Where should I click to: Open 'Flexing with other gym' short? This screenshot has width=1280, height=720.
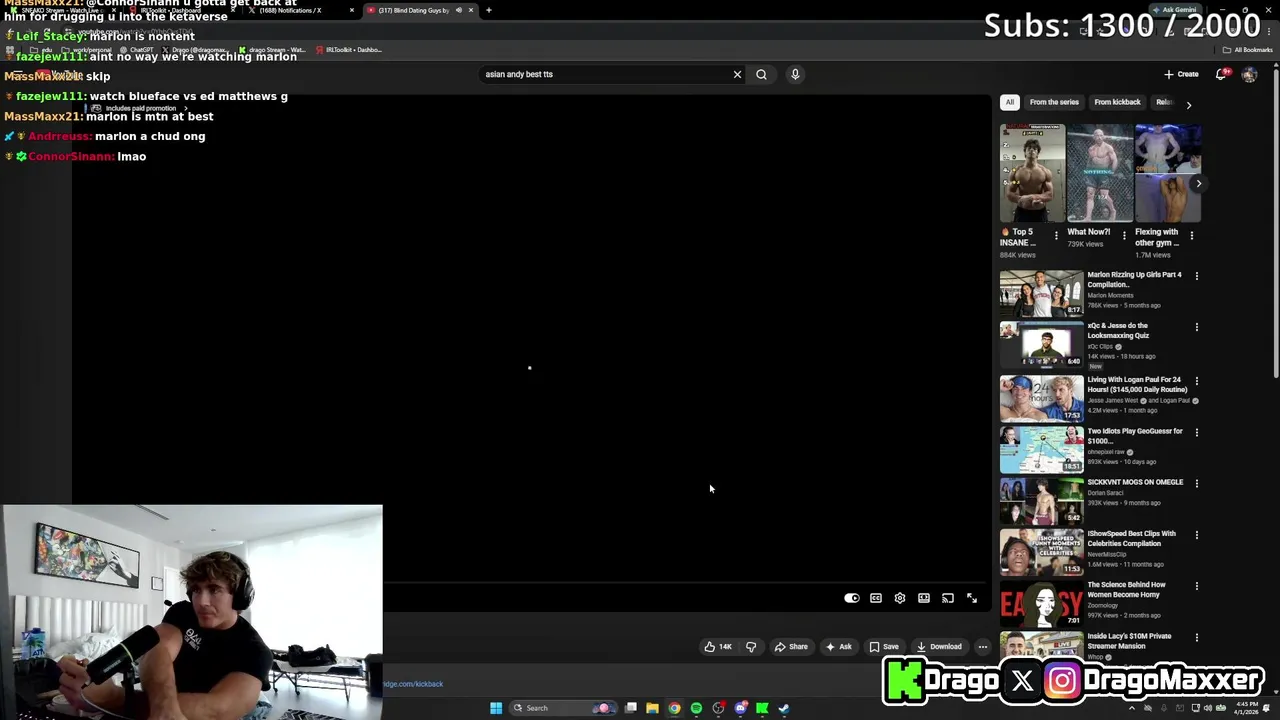click(x=1167, y=173)
